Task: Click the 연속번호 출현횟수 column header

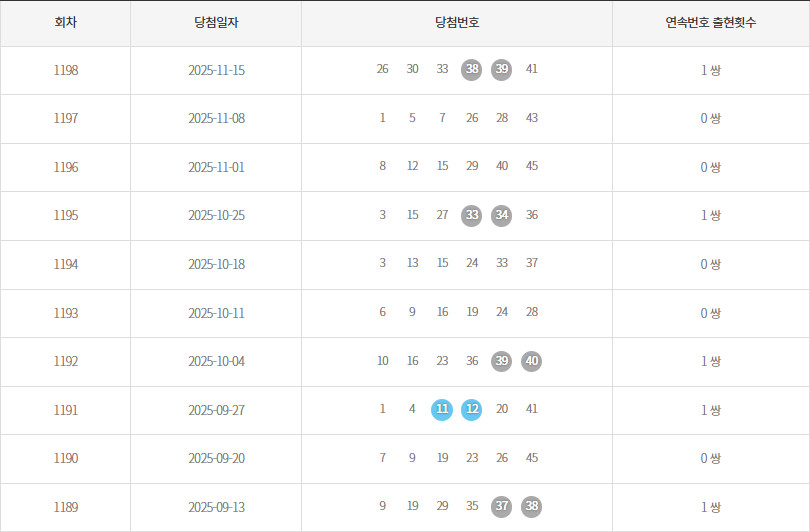Action: [x=711, y=22]
